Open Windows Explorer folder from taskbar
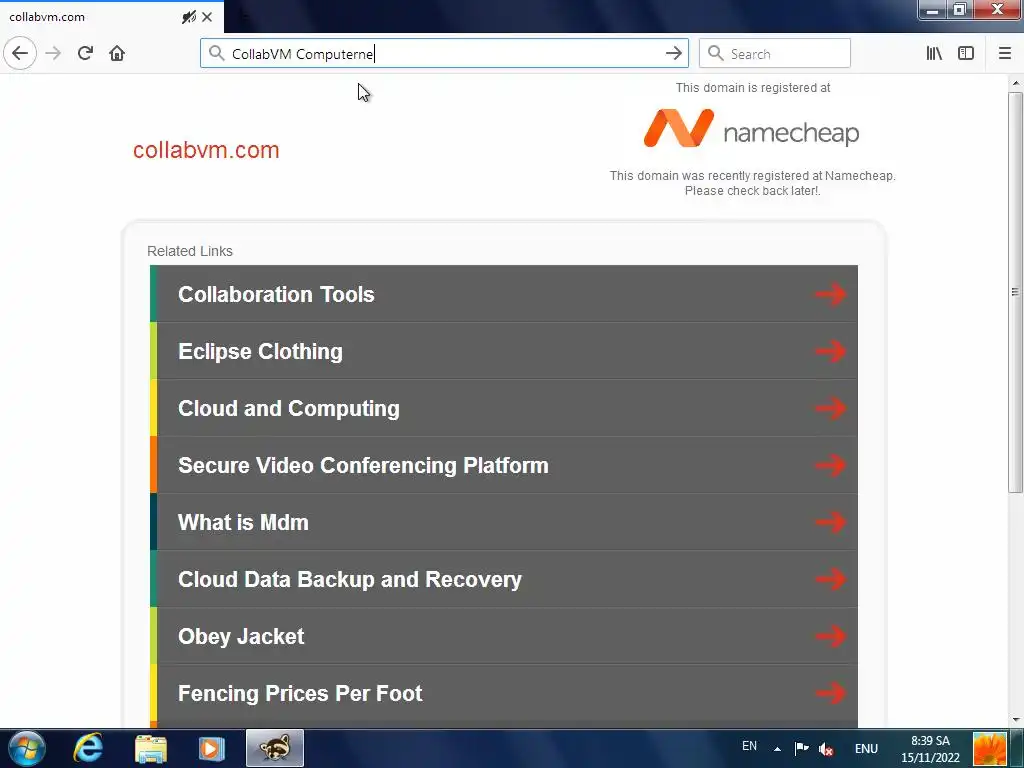Screen dimensions: 1024x768 pos(151,748)
